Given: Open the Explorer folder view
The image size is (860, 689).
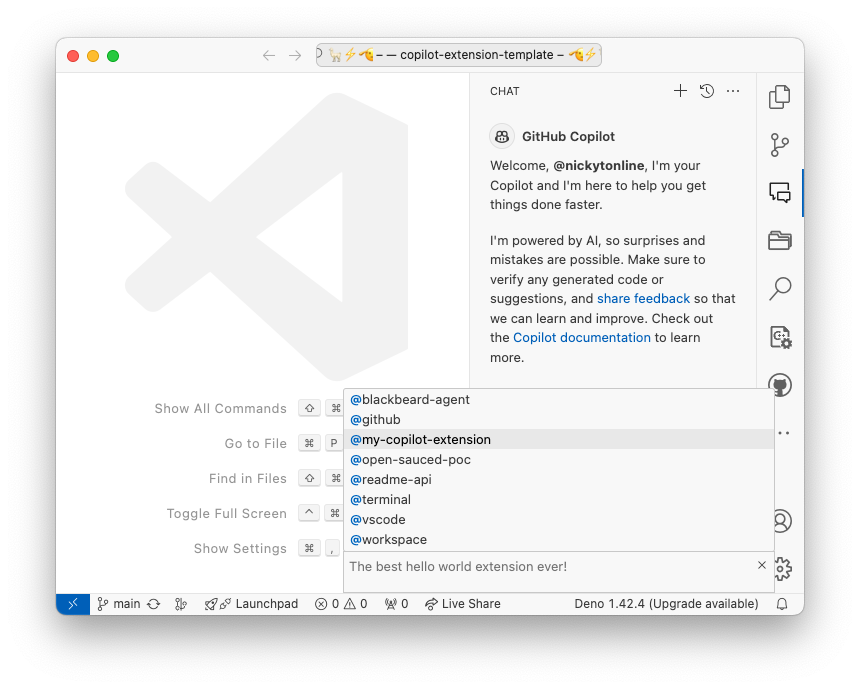Looking at the screenshot, I should click(x=779, y=240).
